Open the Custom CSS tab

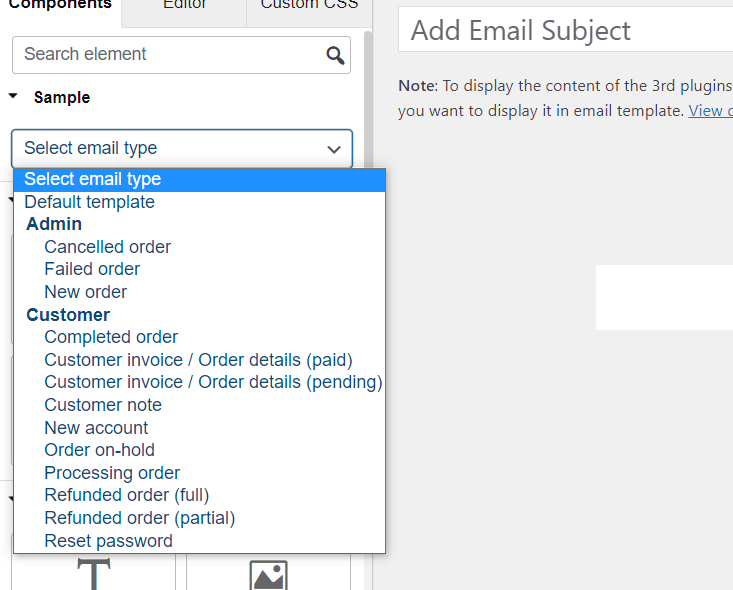pyautogui.click(x=308, y=5)
